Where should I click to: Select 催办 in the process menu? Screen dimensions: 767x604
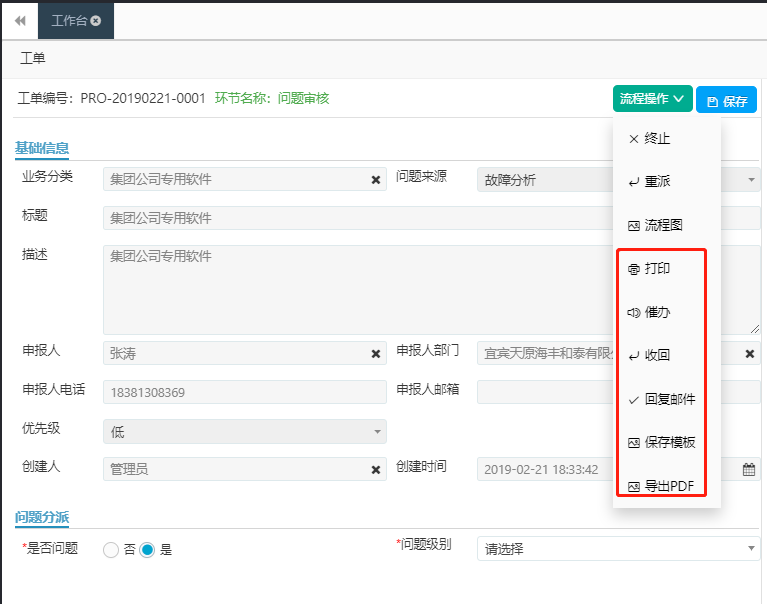[657, 312]
